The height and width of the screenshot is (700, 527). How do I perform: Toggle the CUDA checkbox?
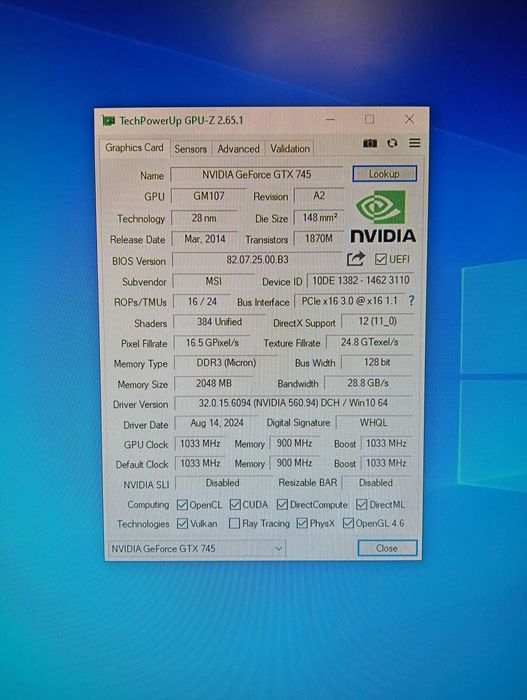235,505
